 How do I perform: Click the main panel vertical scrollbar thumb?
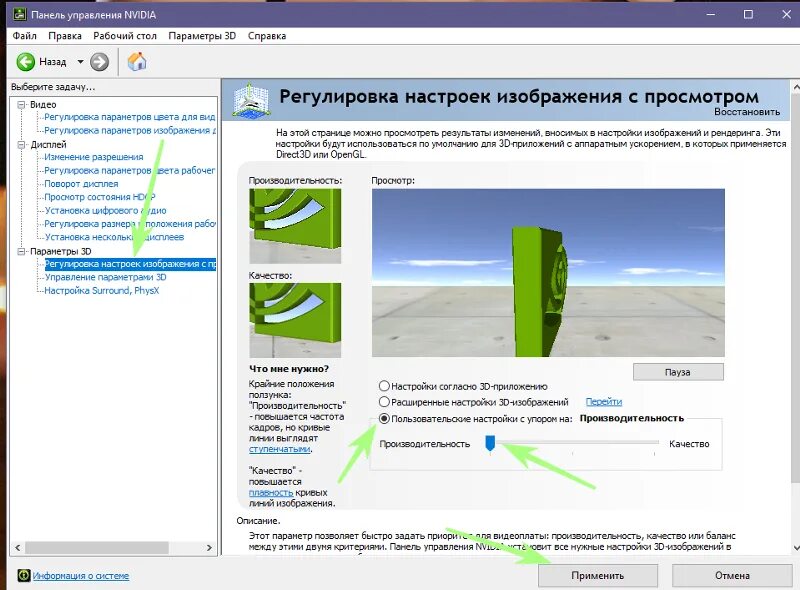pyautogui.click(x=796, y=288)
